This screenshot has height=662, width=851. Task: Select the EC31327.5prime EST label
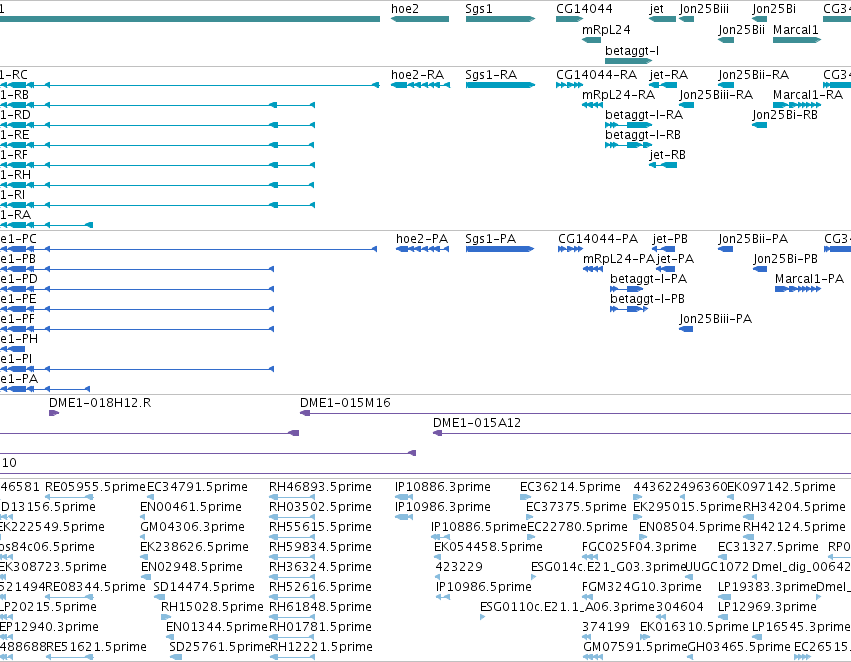pyautogui.click(x=768, y=547)
